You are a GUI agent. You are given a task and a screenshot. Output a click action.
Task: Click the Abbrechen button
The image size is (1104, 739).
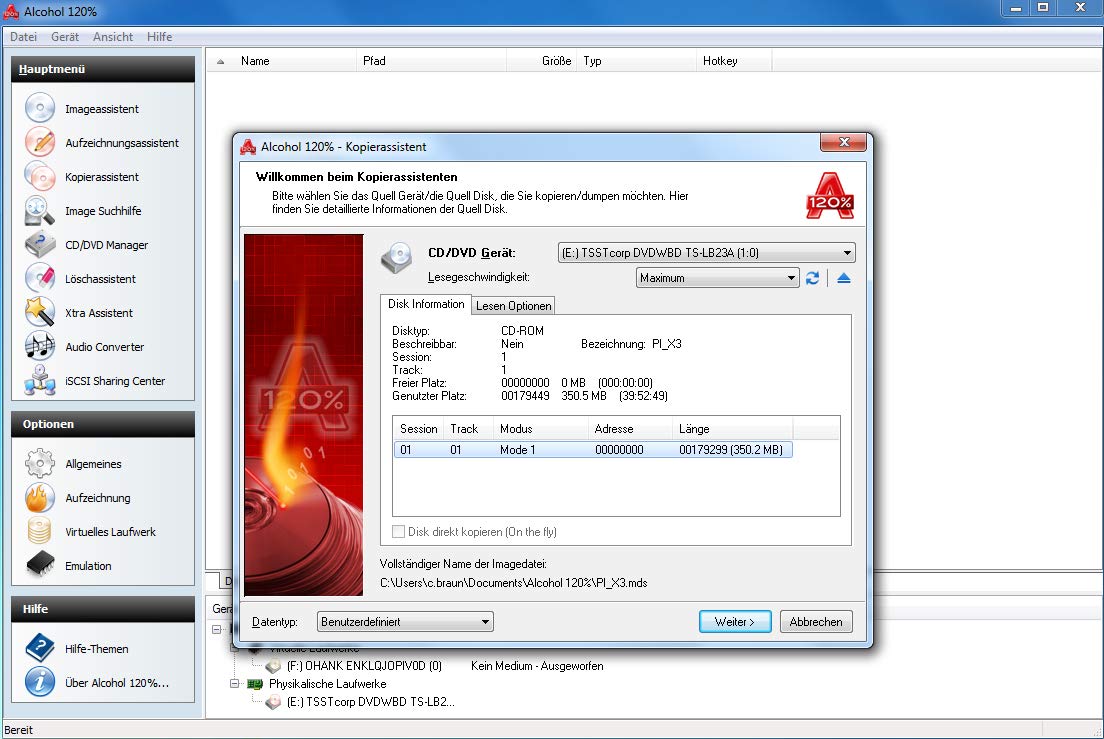tap(816, 621)
